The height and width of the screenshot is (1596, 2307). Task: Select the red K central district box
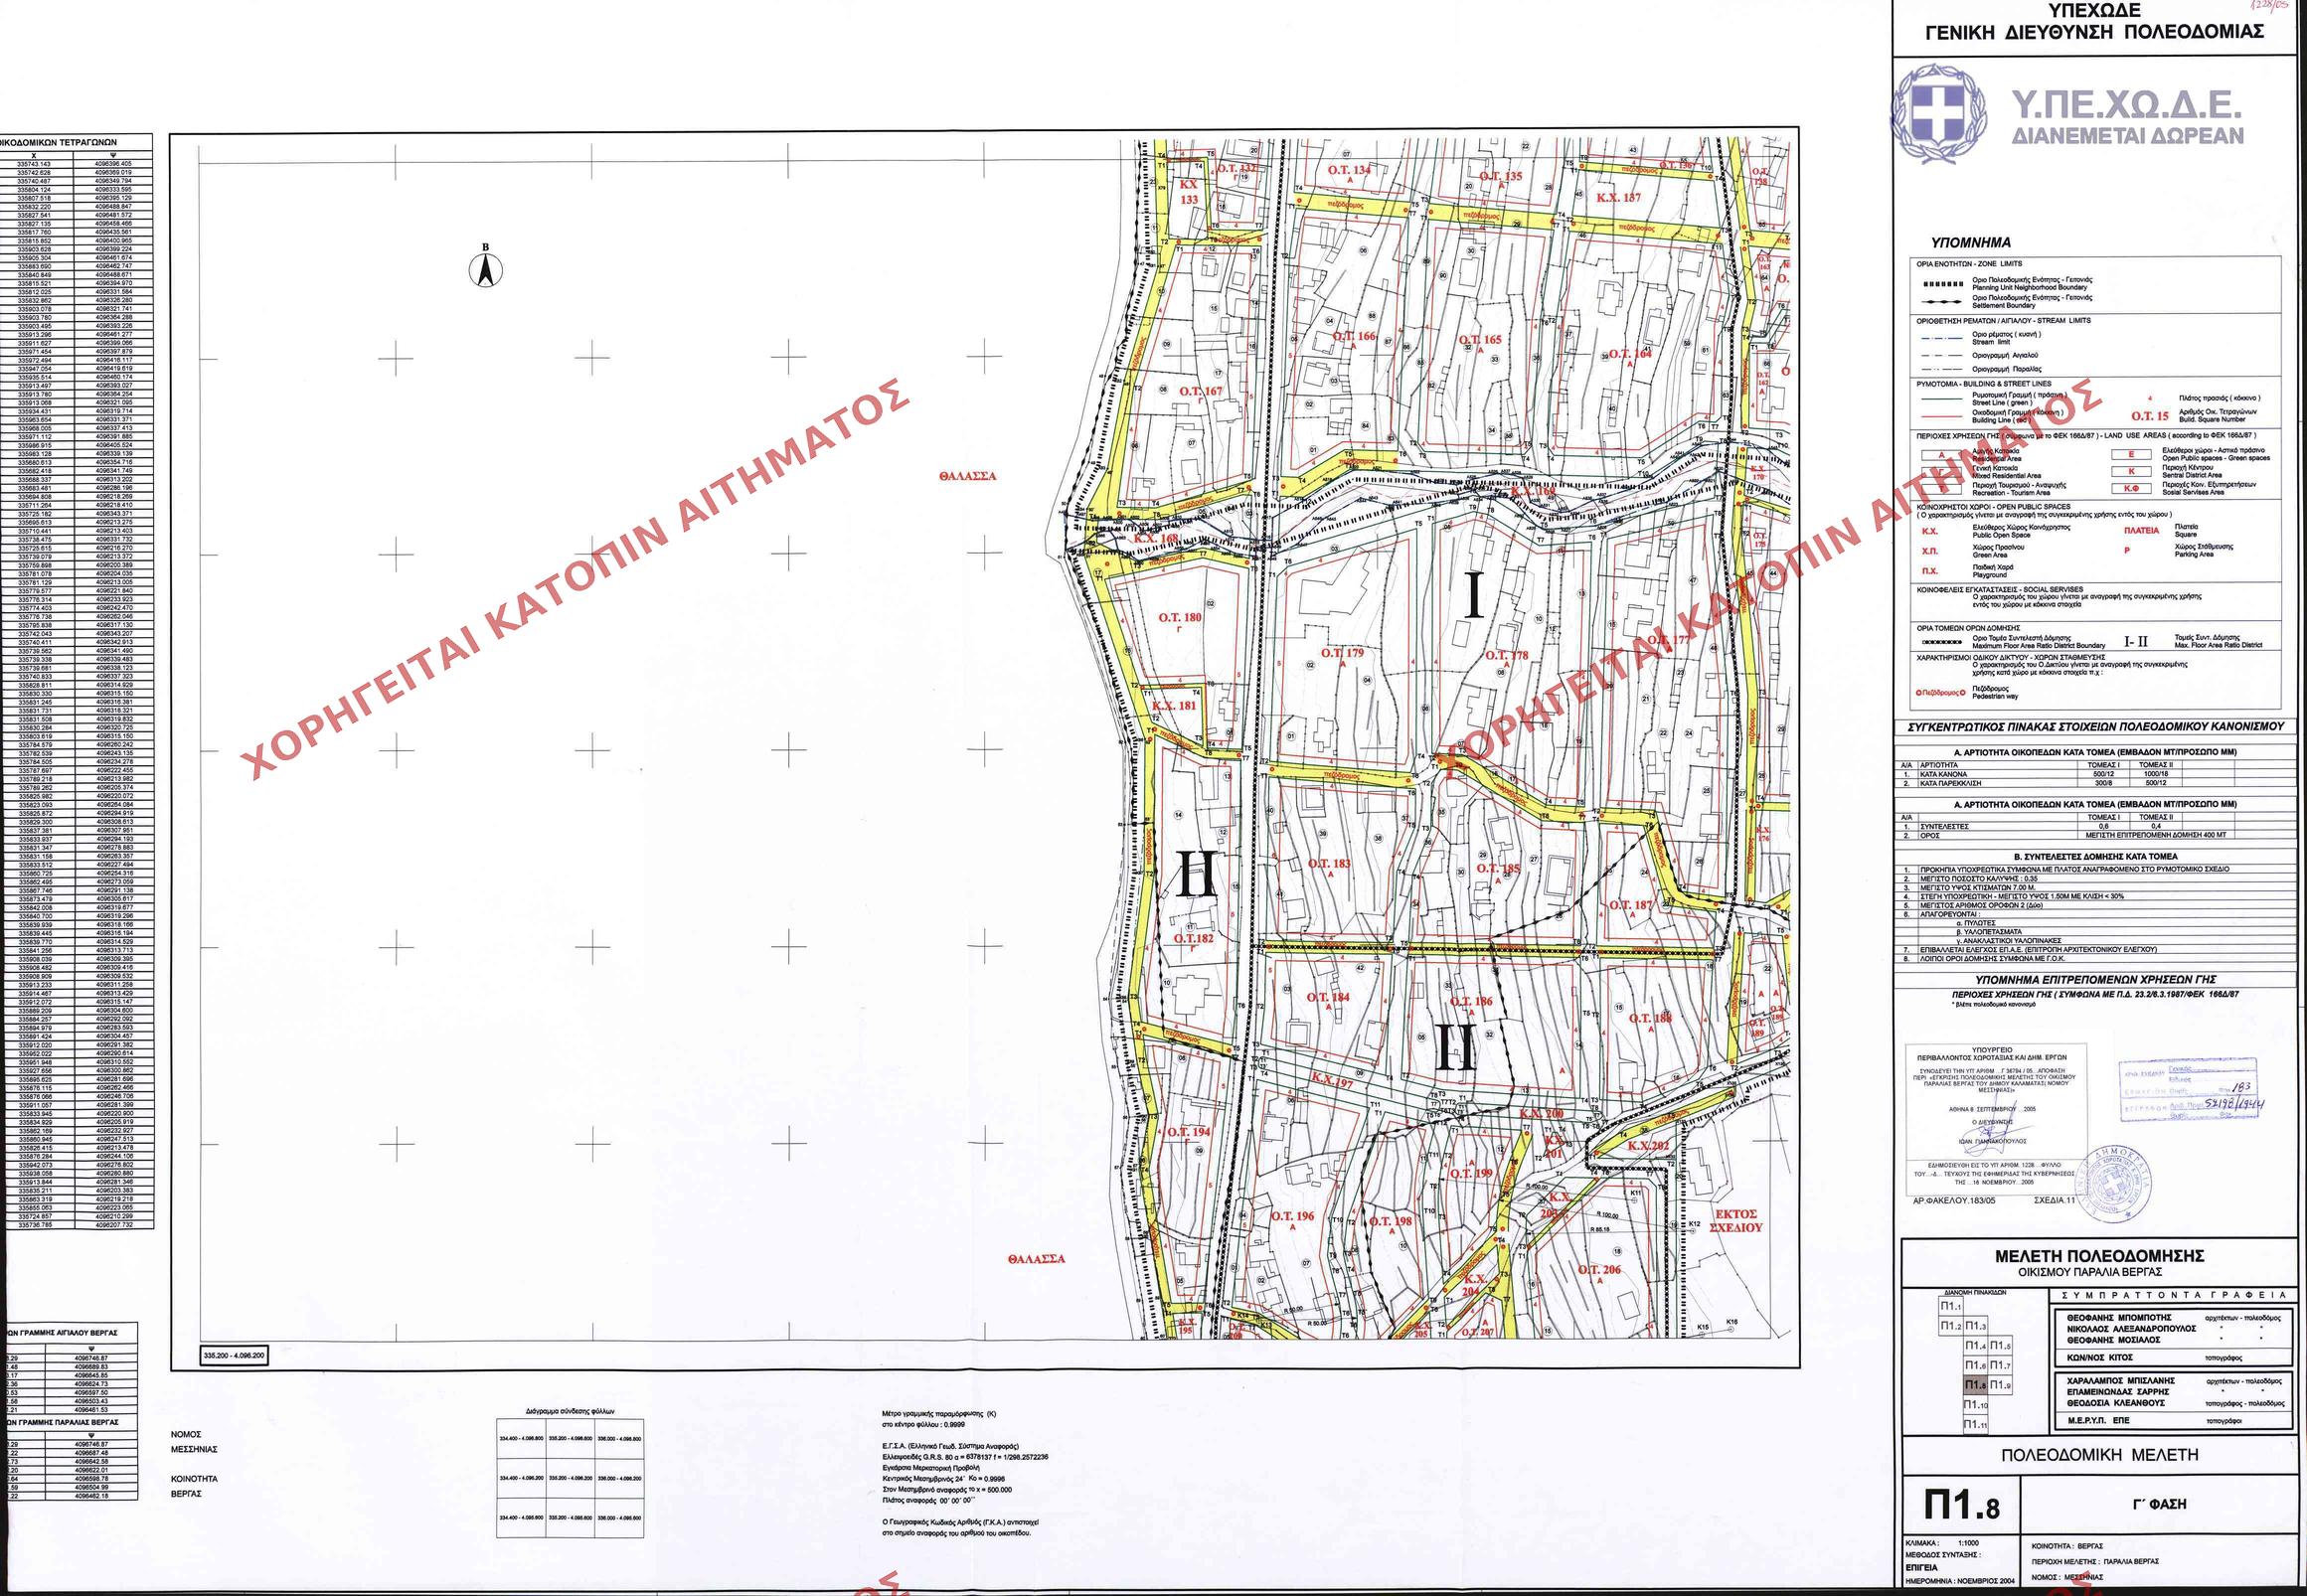[2131, 471]
